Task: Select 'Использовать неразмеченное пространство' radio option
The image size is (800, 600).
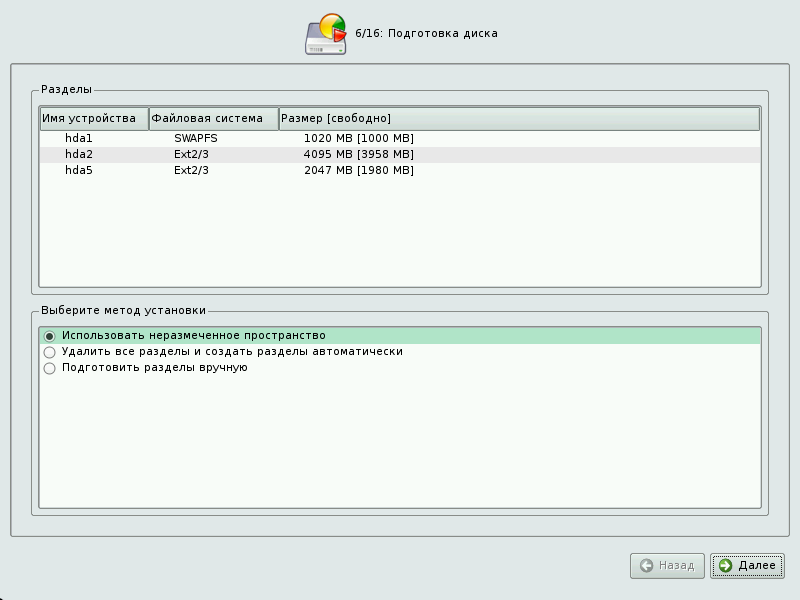Action: pyautogui.click(x=50, y=336)
